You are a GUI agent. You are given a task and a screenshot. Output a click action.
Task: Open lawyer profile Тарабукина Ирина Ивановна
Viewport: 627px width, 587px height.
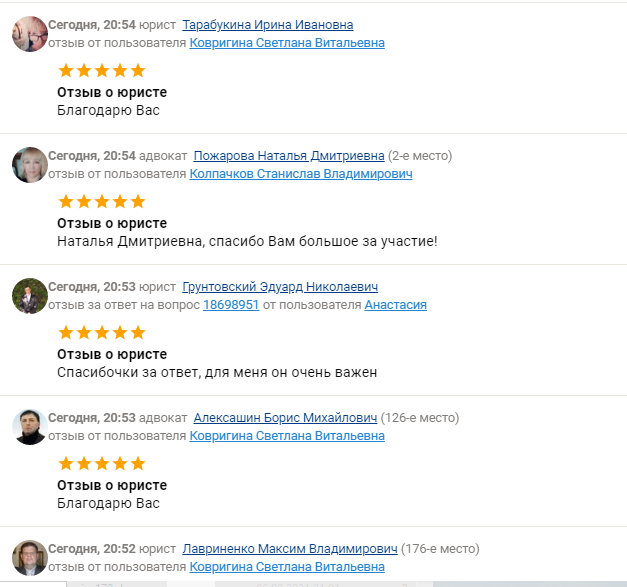pos(268,25)
